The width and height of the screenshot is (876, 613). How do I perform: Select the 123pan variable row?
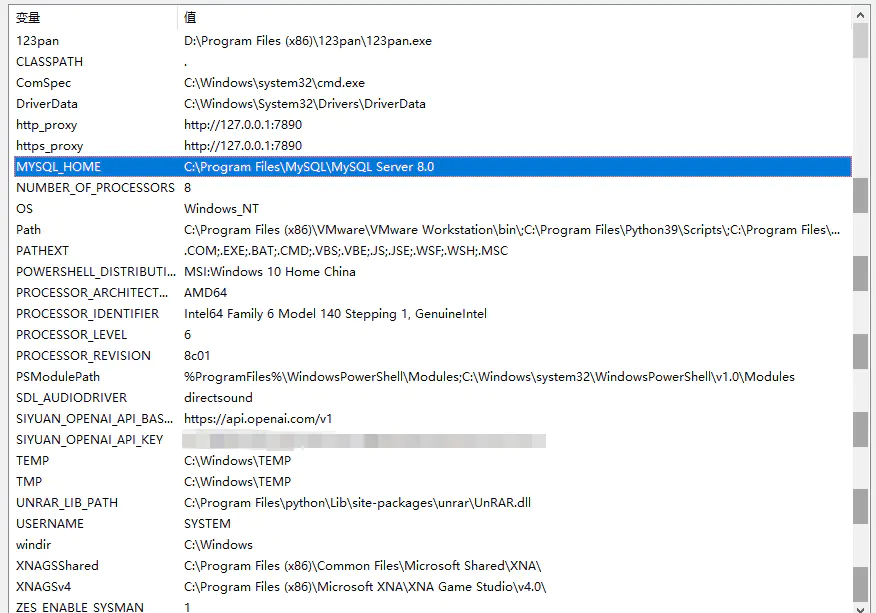(432, 41)
